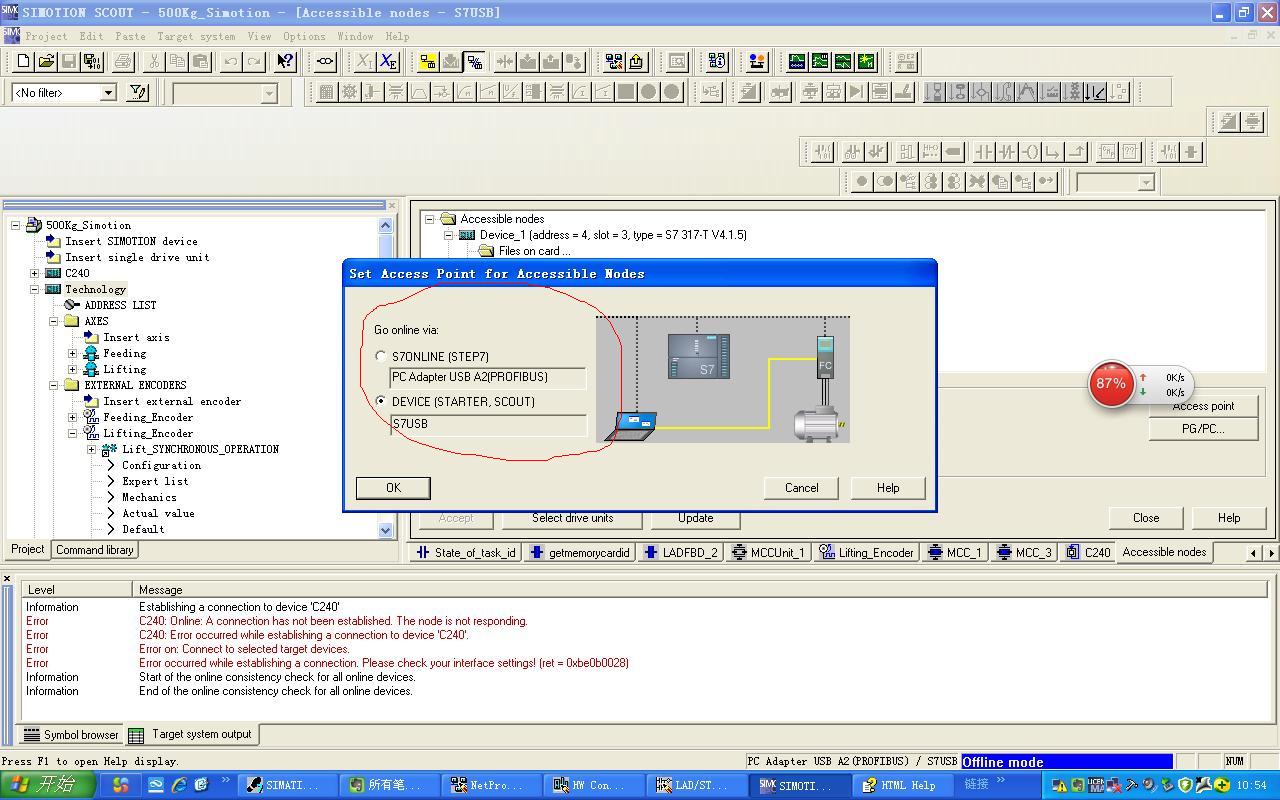Click the blue XE symbol toolbar icon
The image size is (1280, 800).
click(388, 62)
